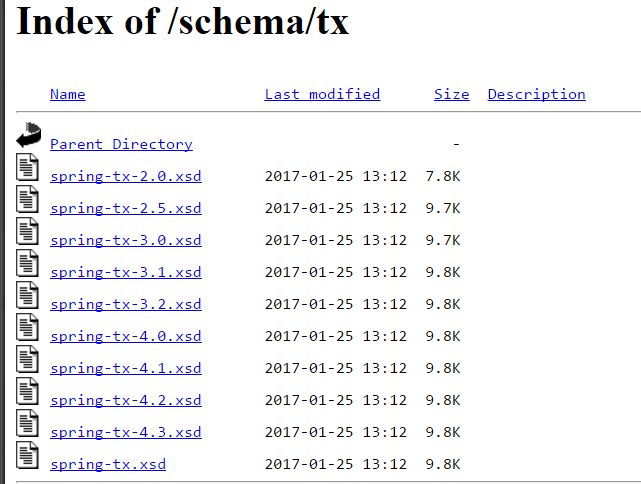Open spring-tx-2.0.xsd file link
The image size is (641, 484).
pos(125,176)
